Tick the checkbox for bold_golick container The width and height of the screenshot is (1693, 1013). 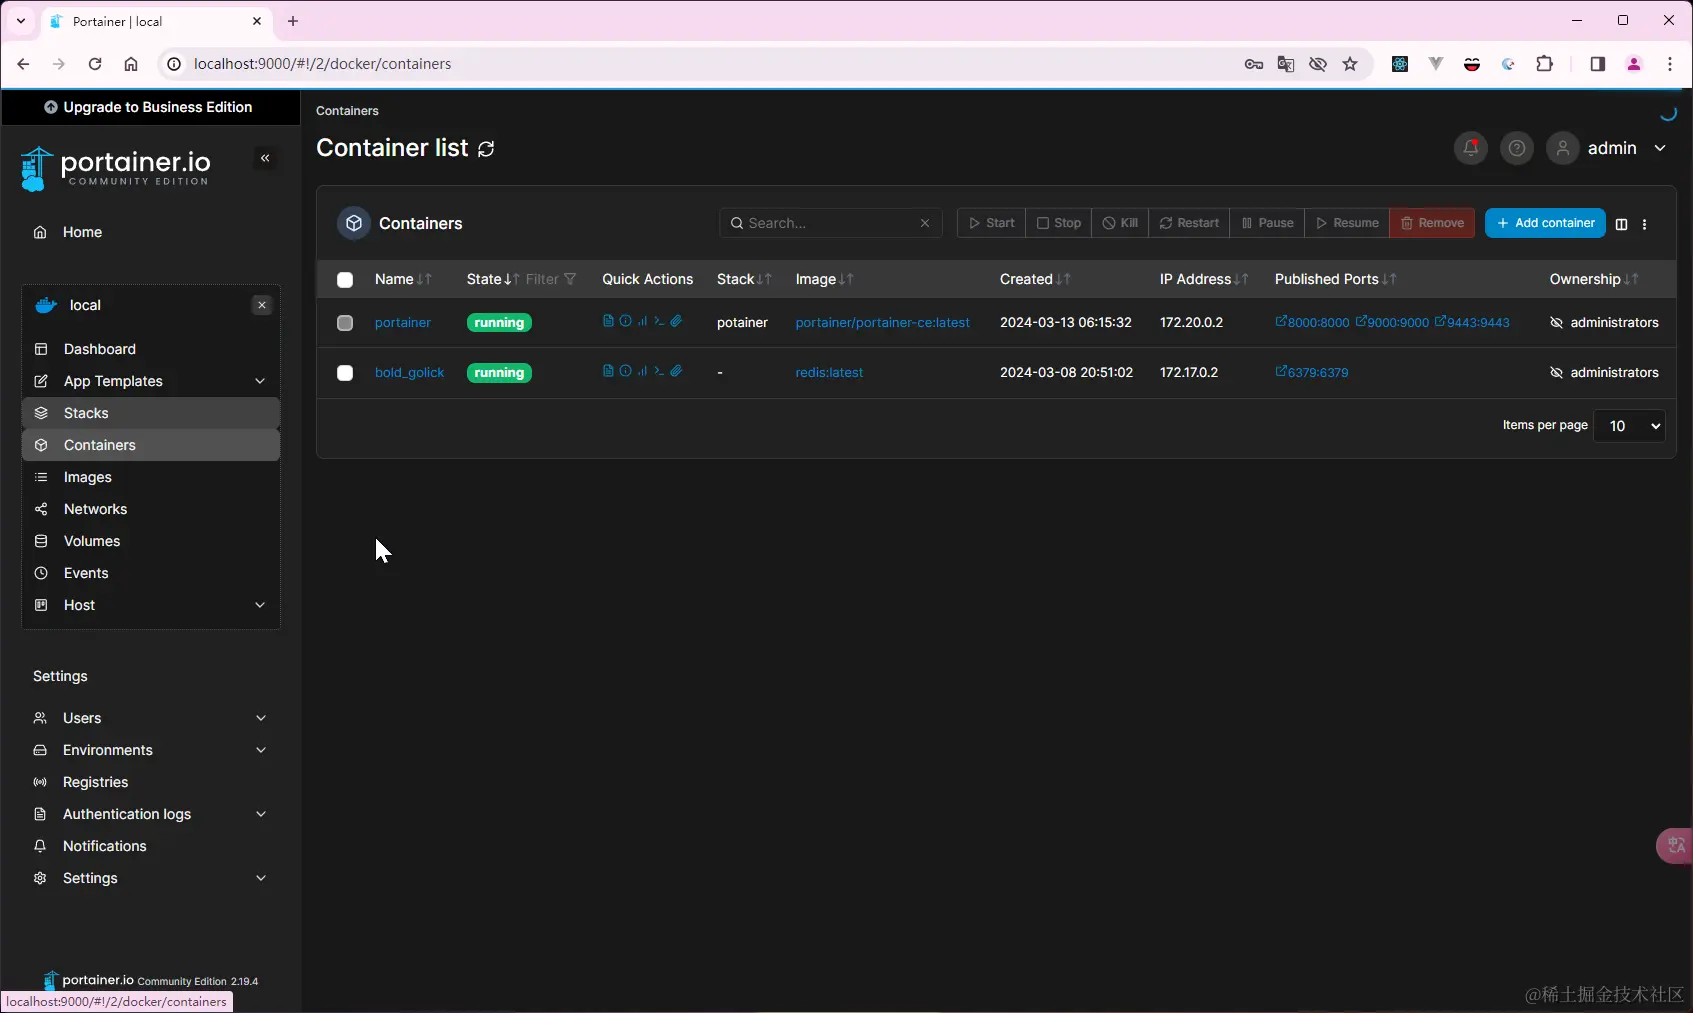click(x=345, y=373)
